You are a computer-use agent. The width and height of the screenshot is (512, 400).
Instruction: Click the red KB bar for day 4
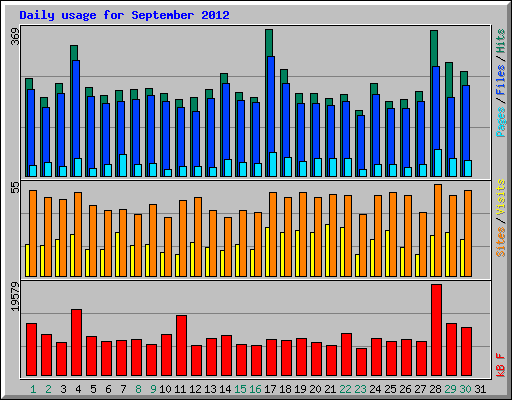click(76, 343)
